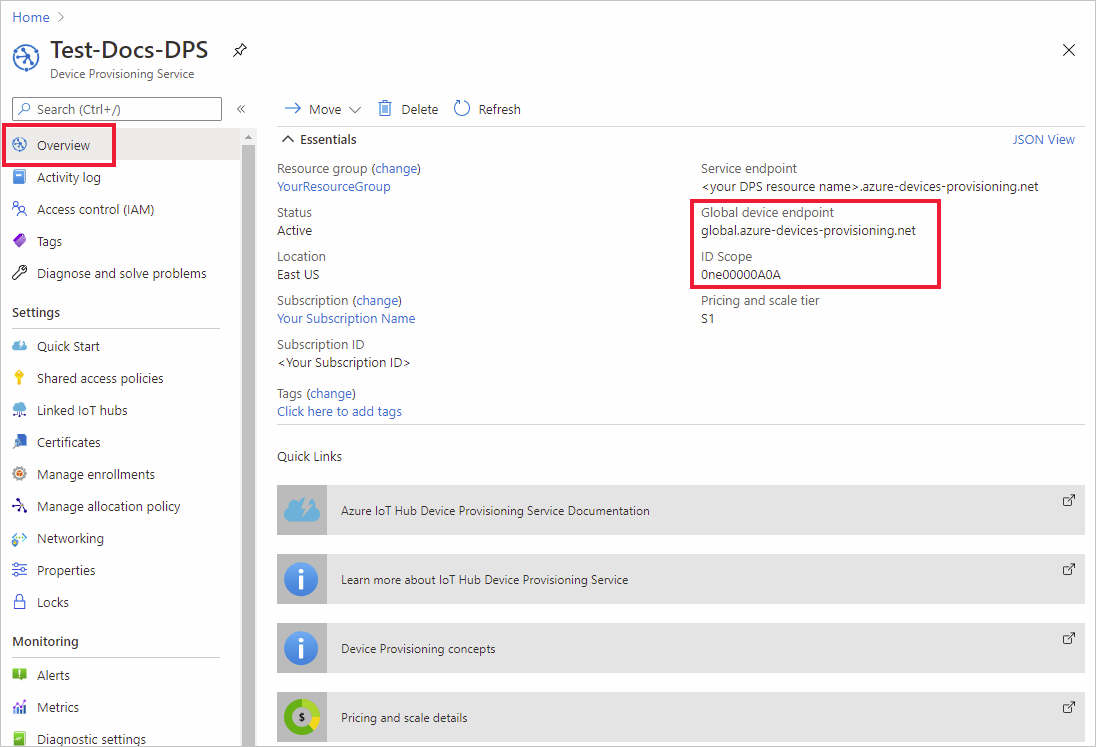This screenshot has height=747, width=1096.
Task: Click the Device Provisioning Service logo icon
Action: (26, 58)
